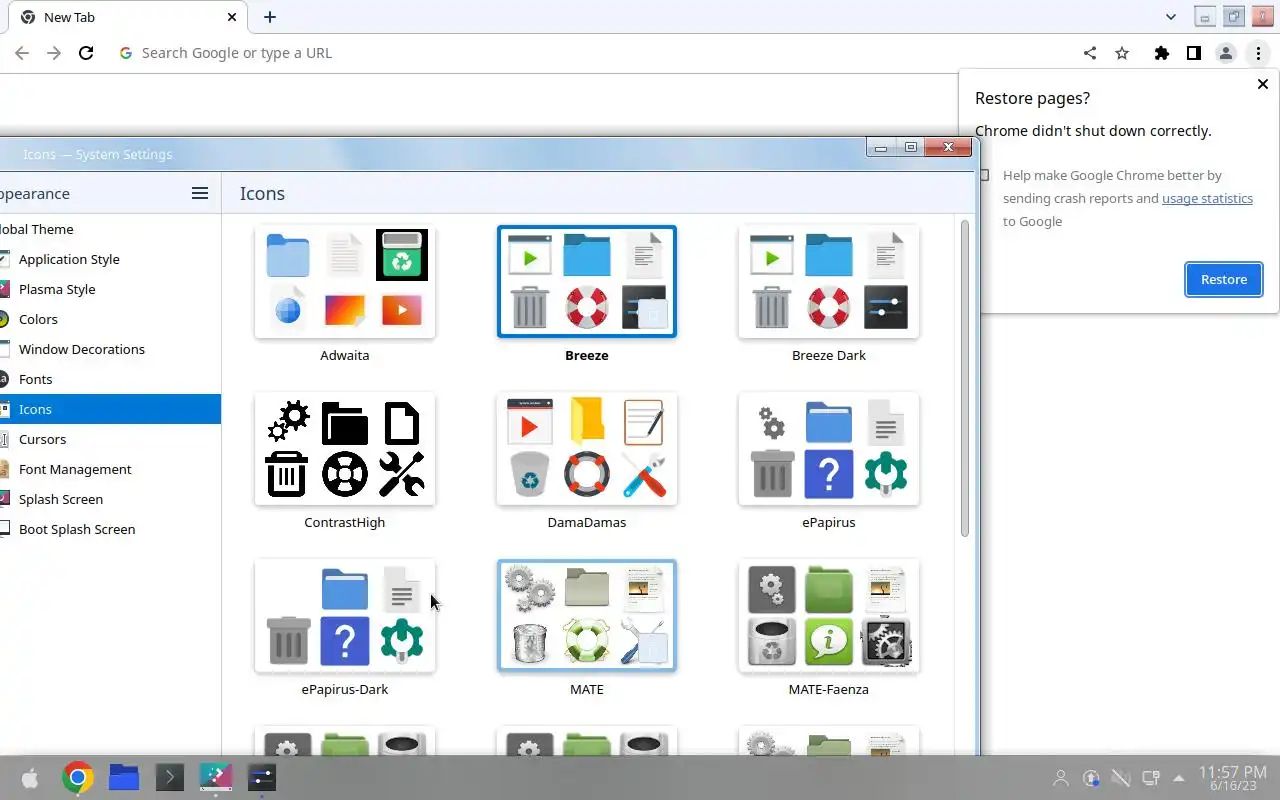Viewport: 1280px width, 800px height.
Task: Open Chrome three-dot menu
Action: pos(1258,53)
